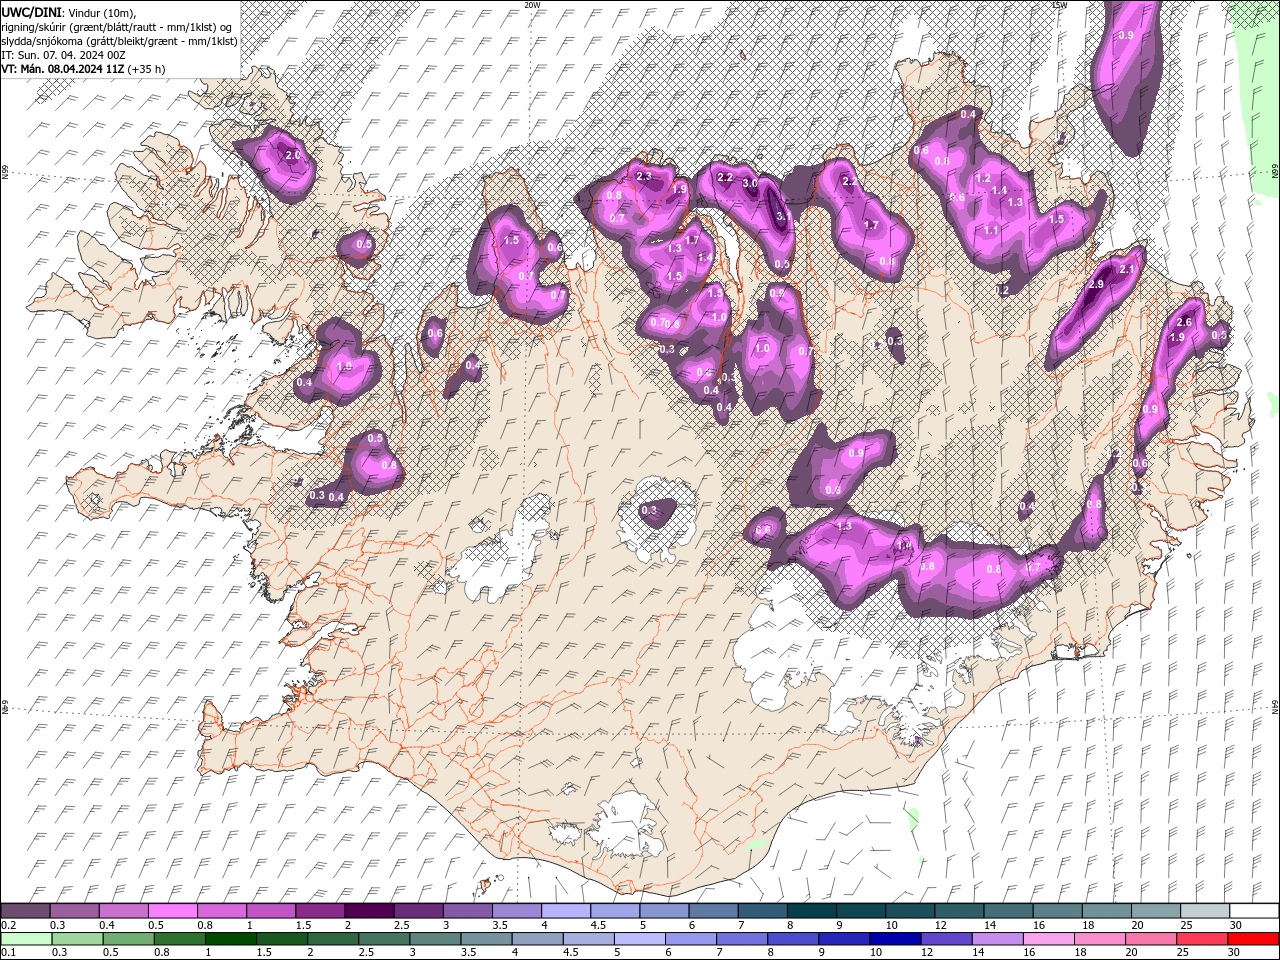Viewport: 1280px width, 960px height.
Task: Pick the darkest green swatch in the lower legend row
Action: [x=230, y=940]
